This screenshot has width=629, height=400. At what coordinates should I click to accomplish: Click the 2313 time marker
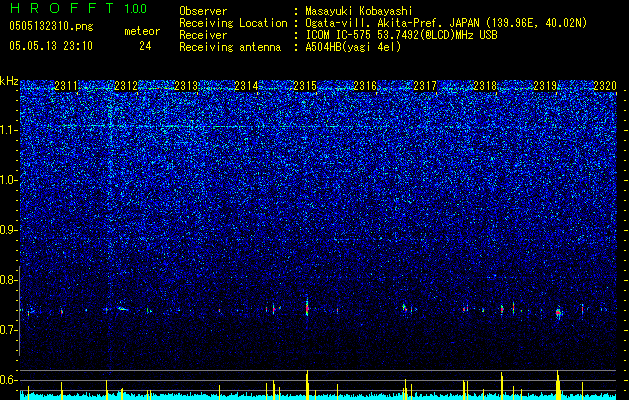pyautogui.click(x=186, y=85)
